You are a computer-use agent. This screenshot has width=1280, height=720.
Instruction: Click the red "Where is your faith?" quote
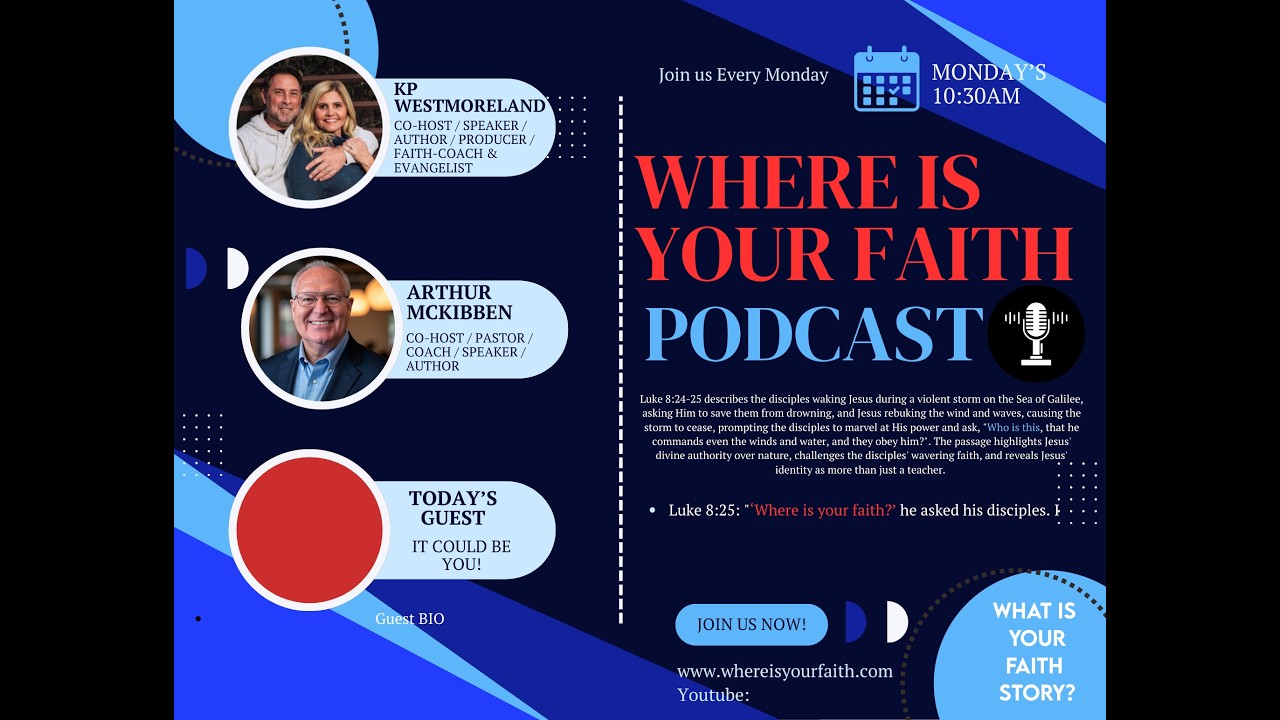(x=822, y=510)
